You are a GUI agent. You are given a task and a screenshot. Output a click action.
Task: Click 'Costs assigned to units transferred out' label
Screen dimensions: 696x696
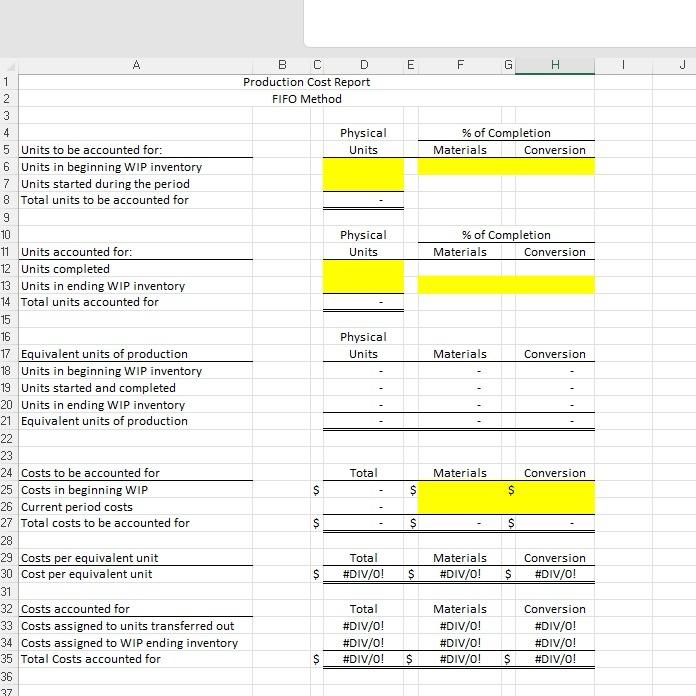(x=127, y=626)
